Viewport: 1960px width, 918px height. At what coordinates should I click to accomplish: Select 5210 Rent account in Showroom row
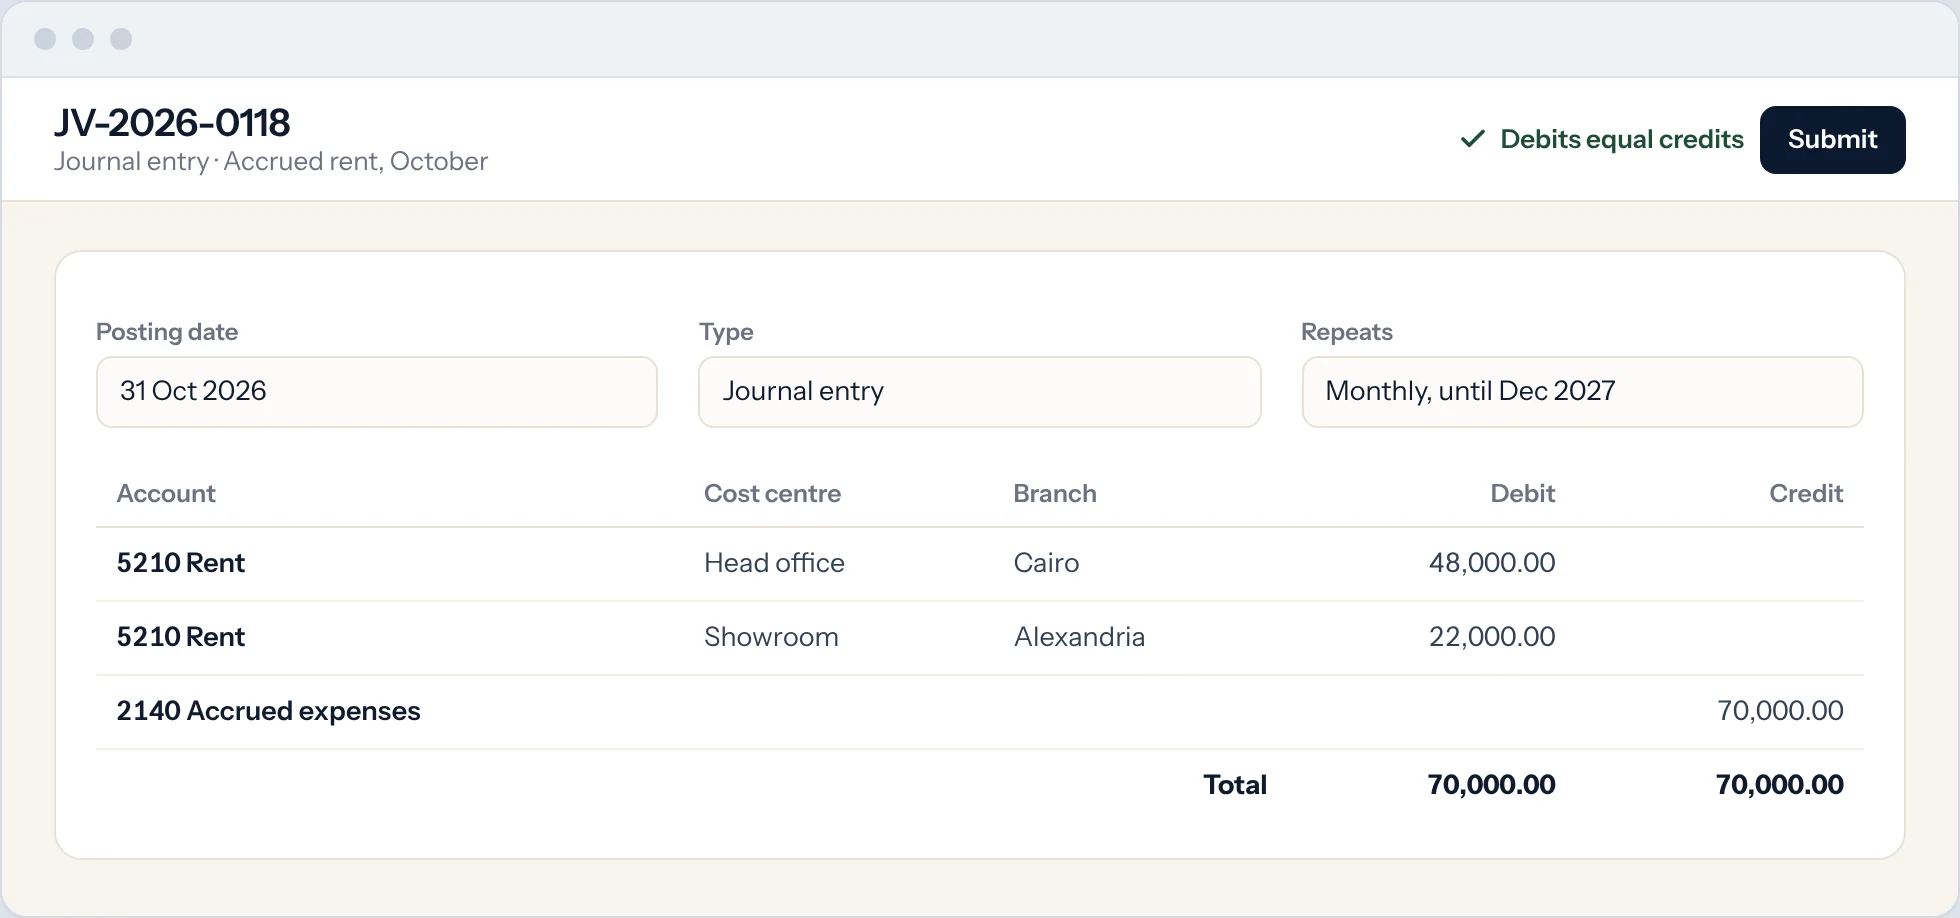pos(181,637)
